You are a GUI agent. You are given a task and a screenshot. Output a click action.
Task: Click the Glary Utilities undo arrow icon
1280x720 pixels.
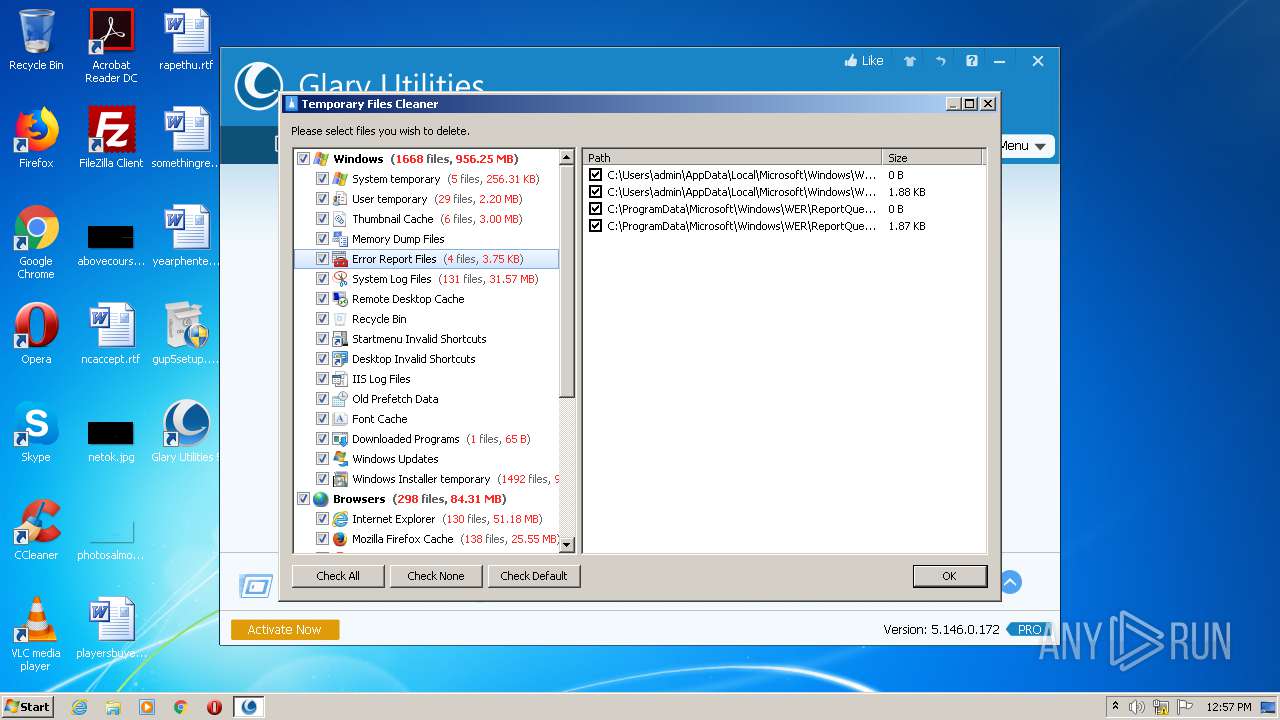(940, 61)
